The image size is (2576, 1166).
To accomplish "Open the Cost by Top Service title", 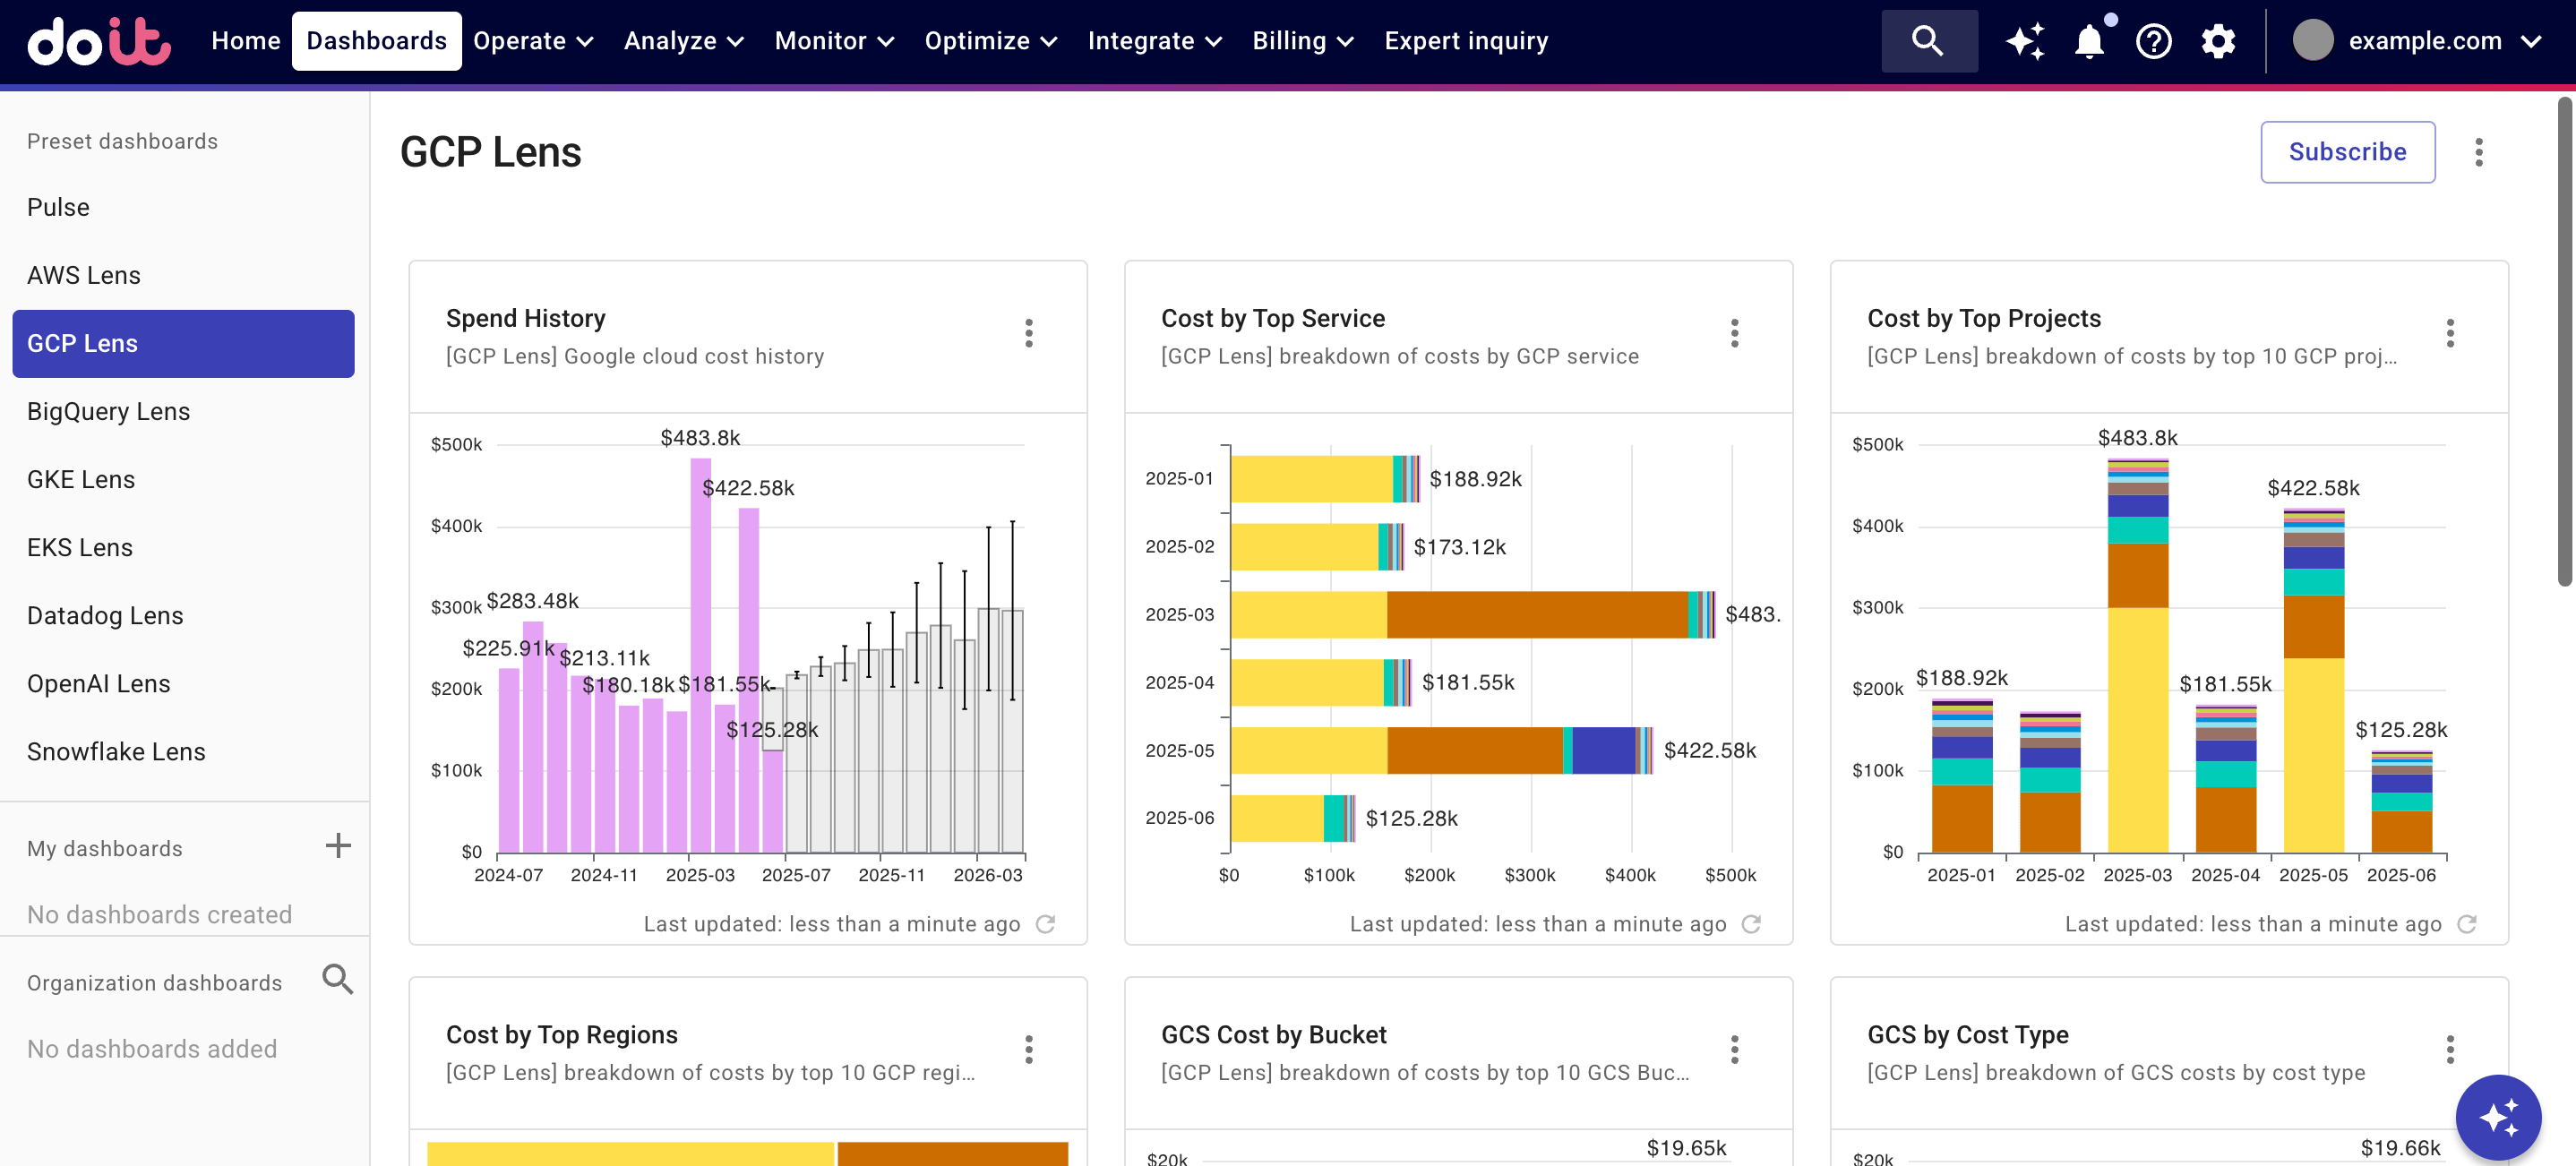I will click(1272, 318).
